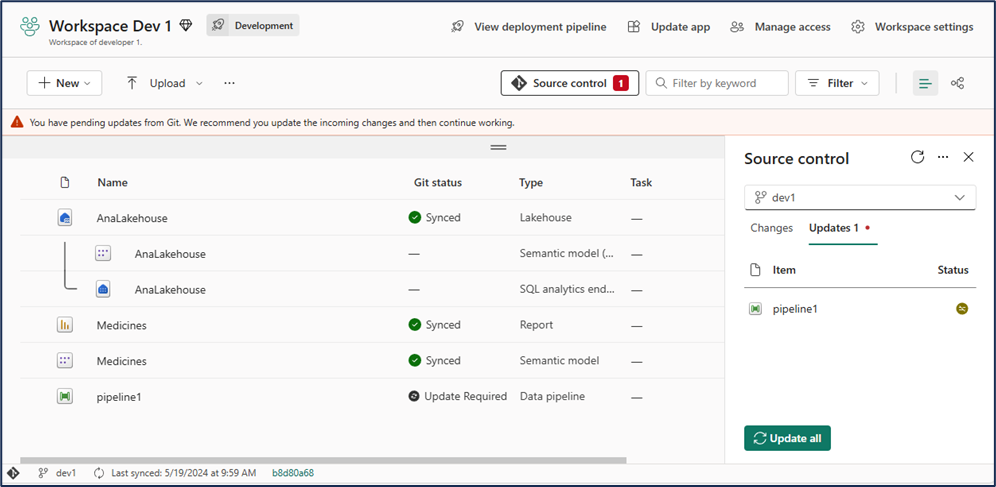The height and width of the screenshot is (487, 996).
Task: Click the Medicines report icon
Action: coord(65,325)
